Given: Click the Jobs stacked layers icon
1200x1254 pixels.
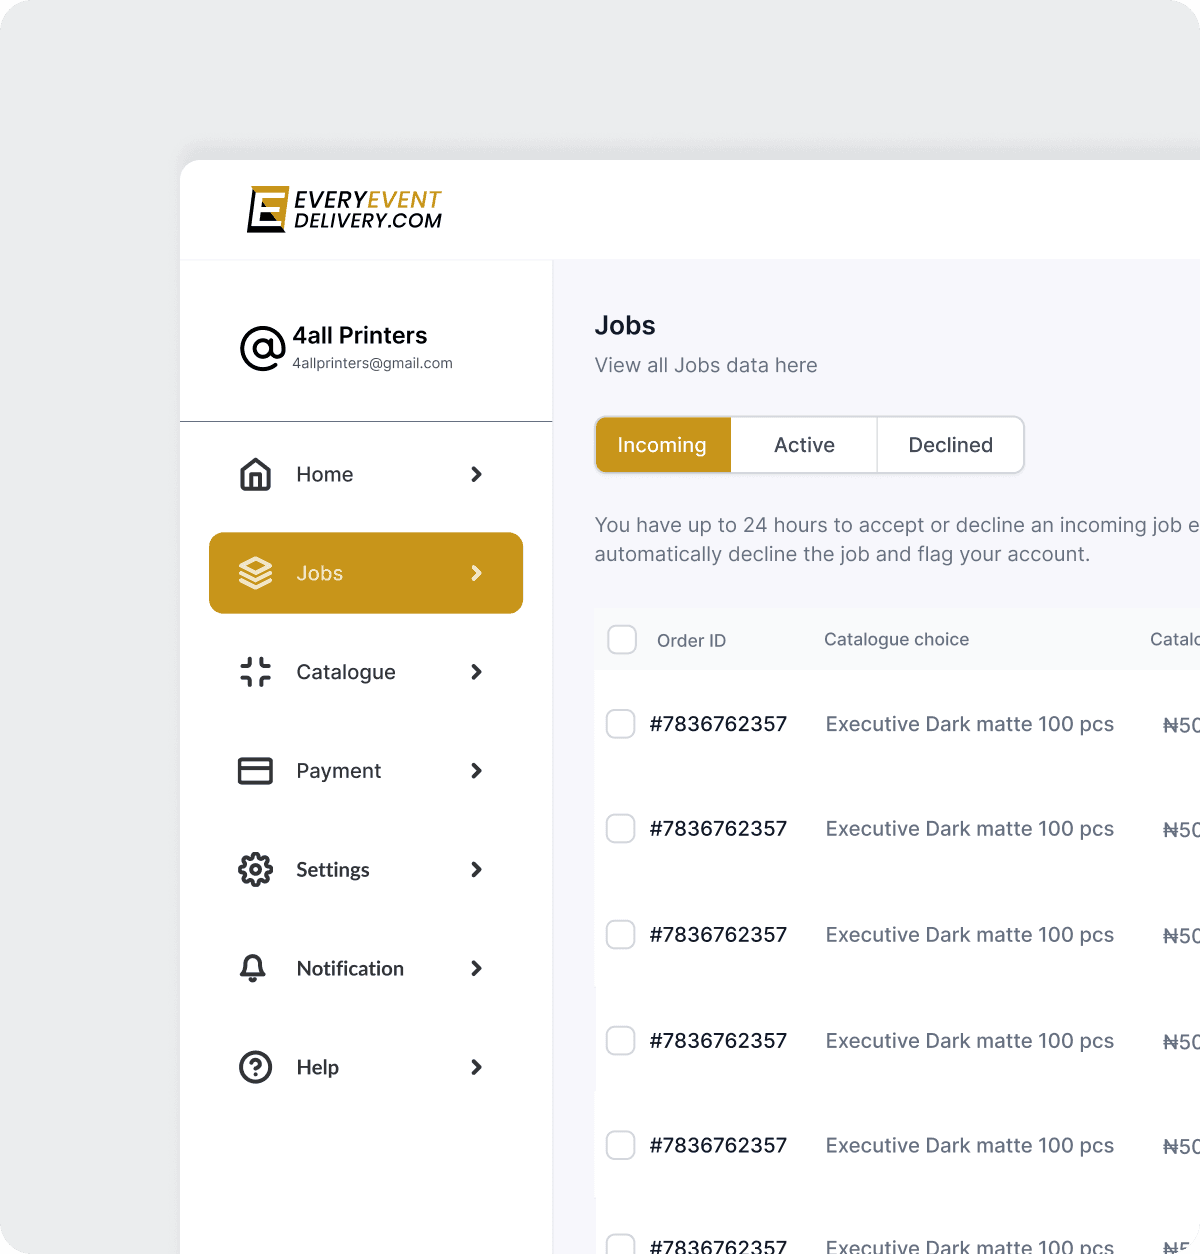Looking at the screenshot, I should click(255, 573).
